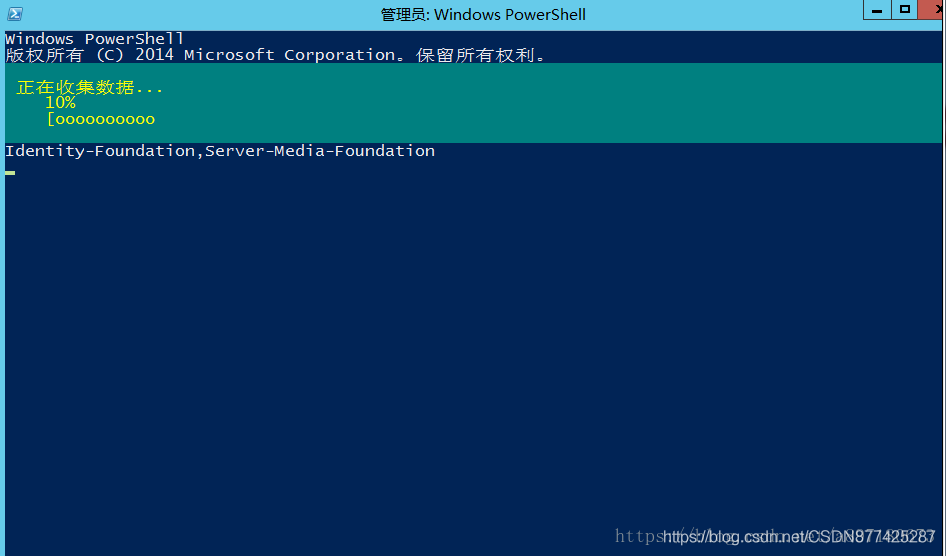Click the 2014 year in copyright line
946x556 pixels.
click(154, 55)
